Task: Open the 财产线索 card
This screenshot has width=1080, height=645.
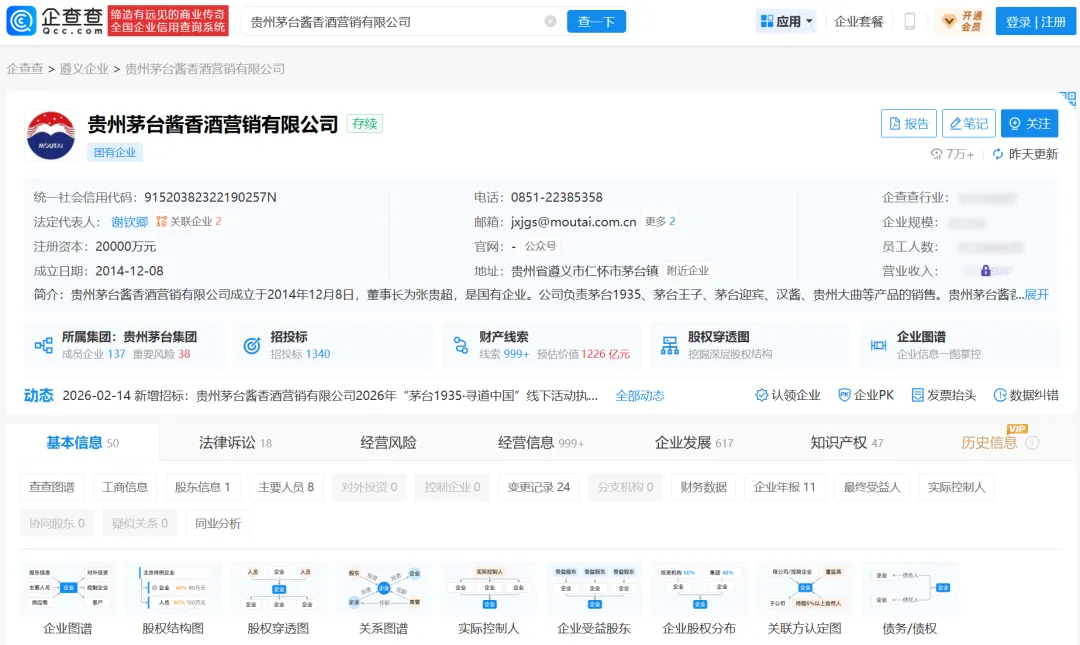Action: (x=542, y=345)
